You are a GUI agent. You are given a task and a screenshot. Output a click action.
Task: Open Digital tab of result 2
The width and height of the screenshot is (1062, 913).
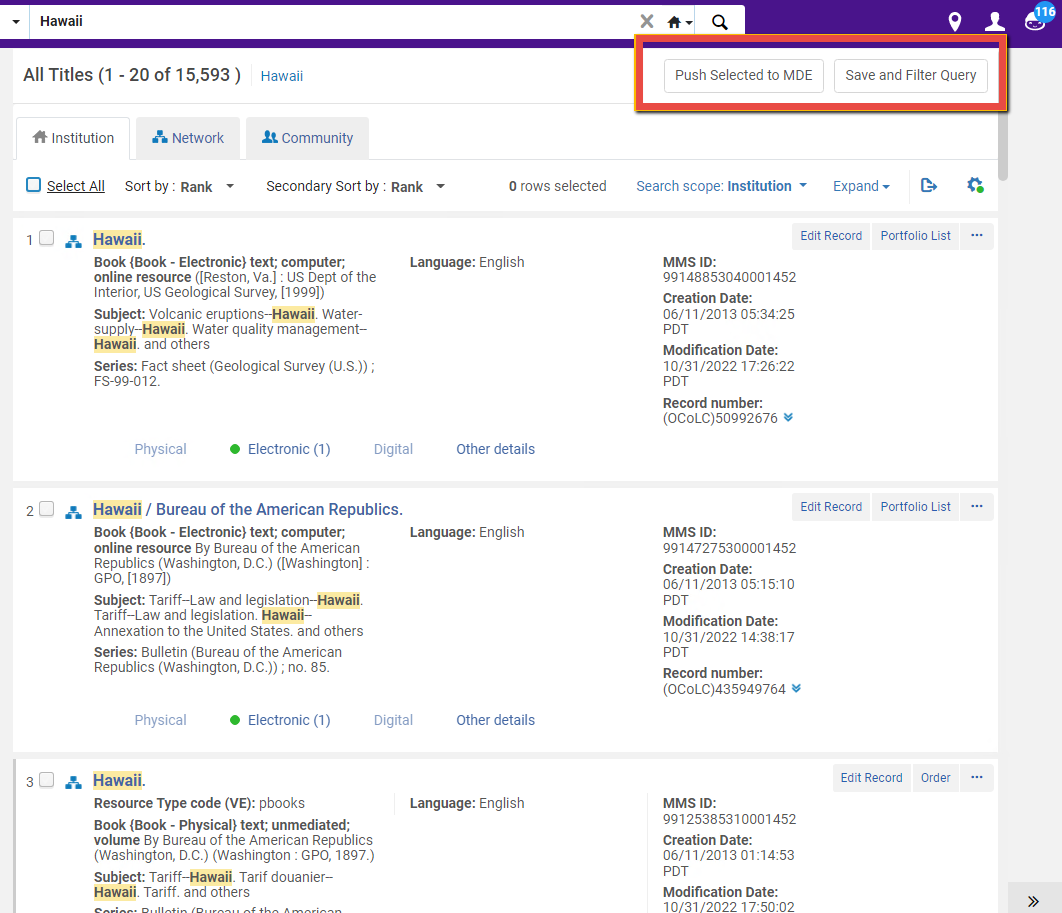[394, 721]
